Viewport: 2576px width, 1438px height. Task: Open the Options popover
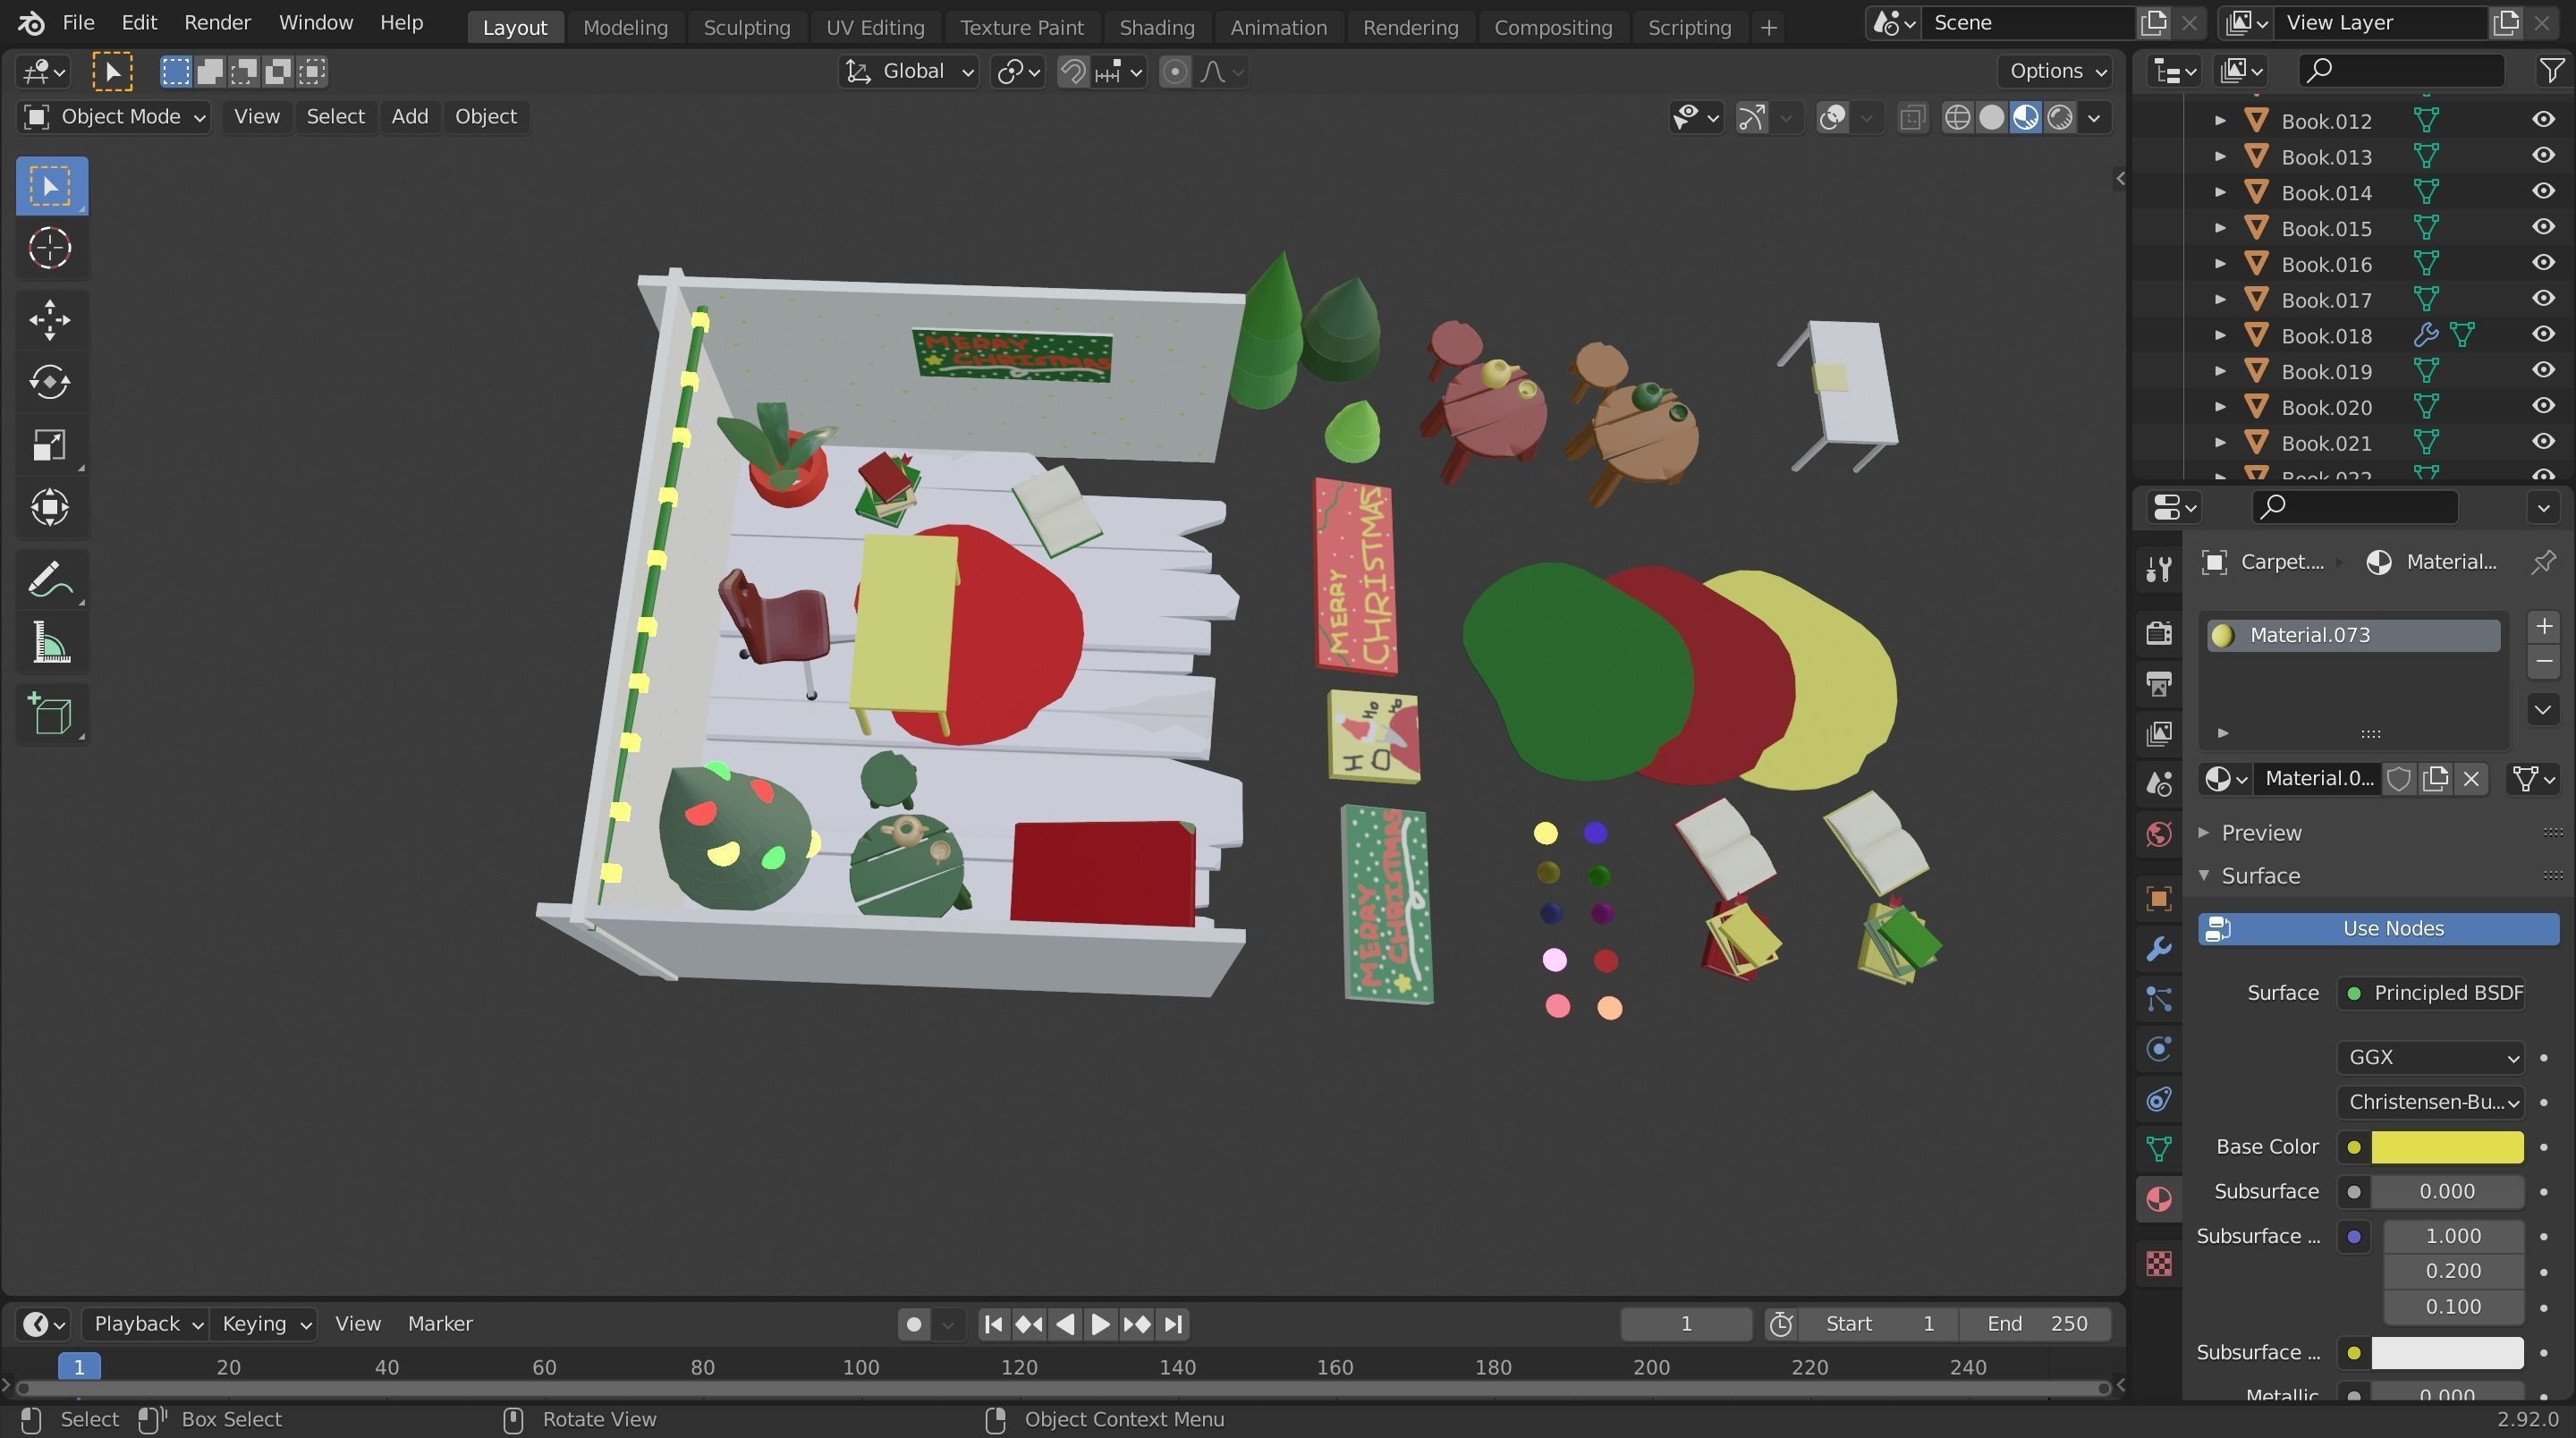[2056, 71]
